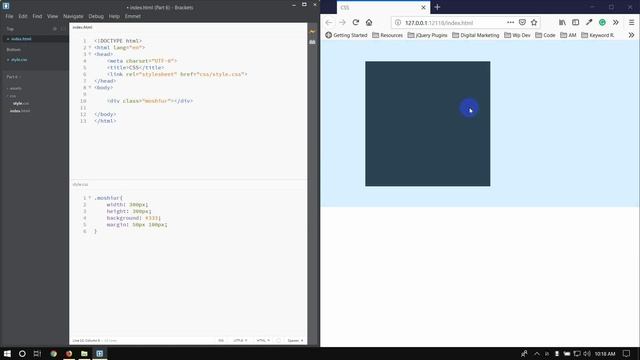Open style.css in the project file tree
The height and width of the screenshot is (360, 640).
click(20, 104)
